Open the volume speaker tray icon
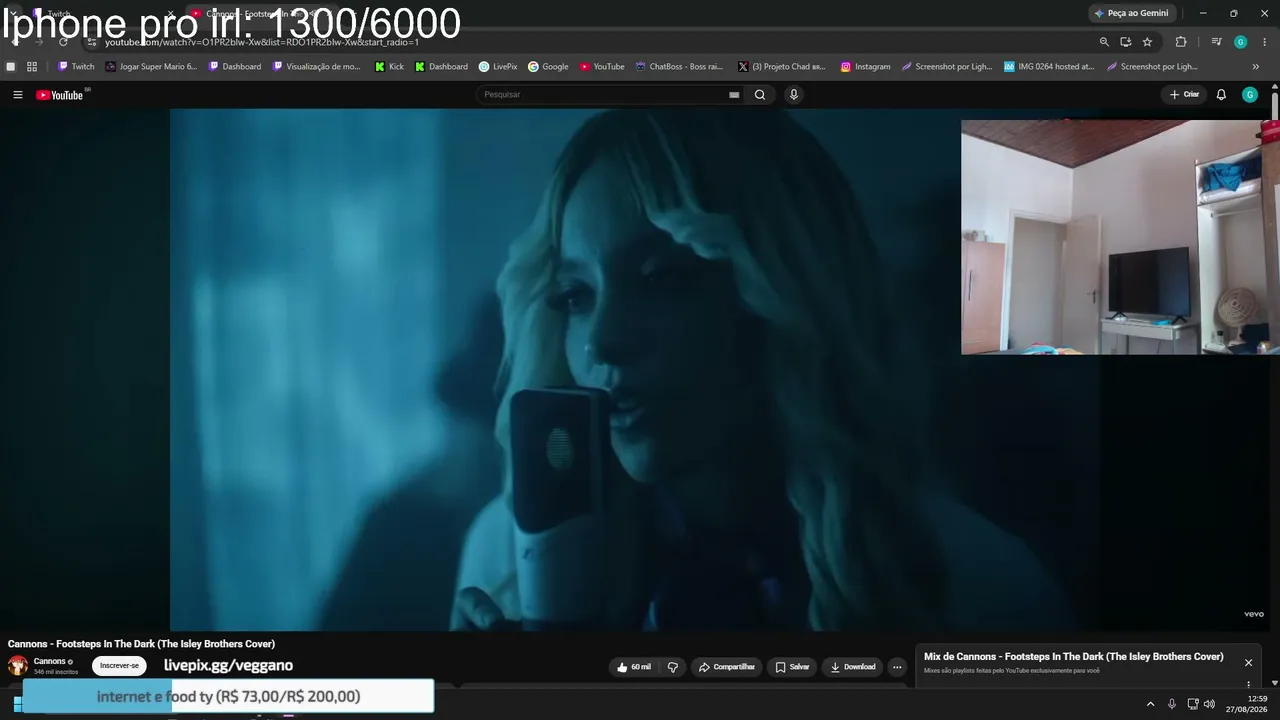Viewport: 1280px width, 720px height. tap(1209, 704)
